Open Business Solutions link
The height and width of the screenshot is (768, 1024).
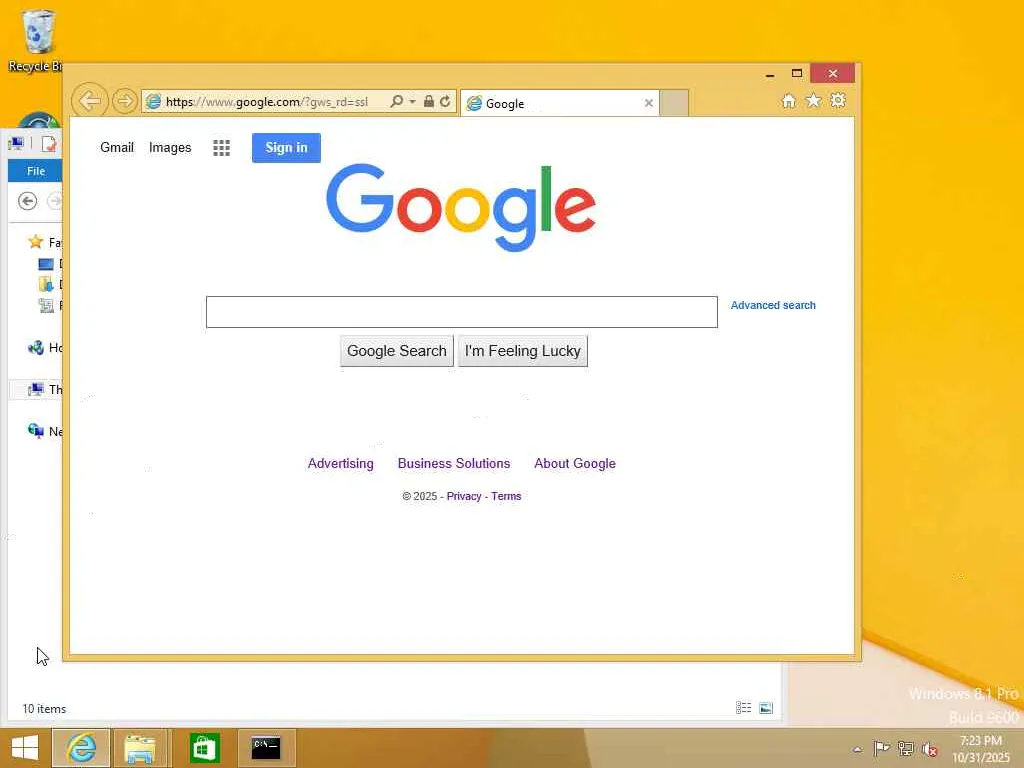454,463
